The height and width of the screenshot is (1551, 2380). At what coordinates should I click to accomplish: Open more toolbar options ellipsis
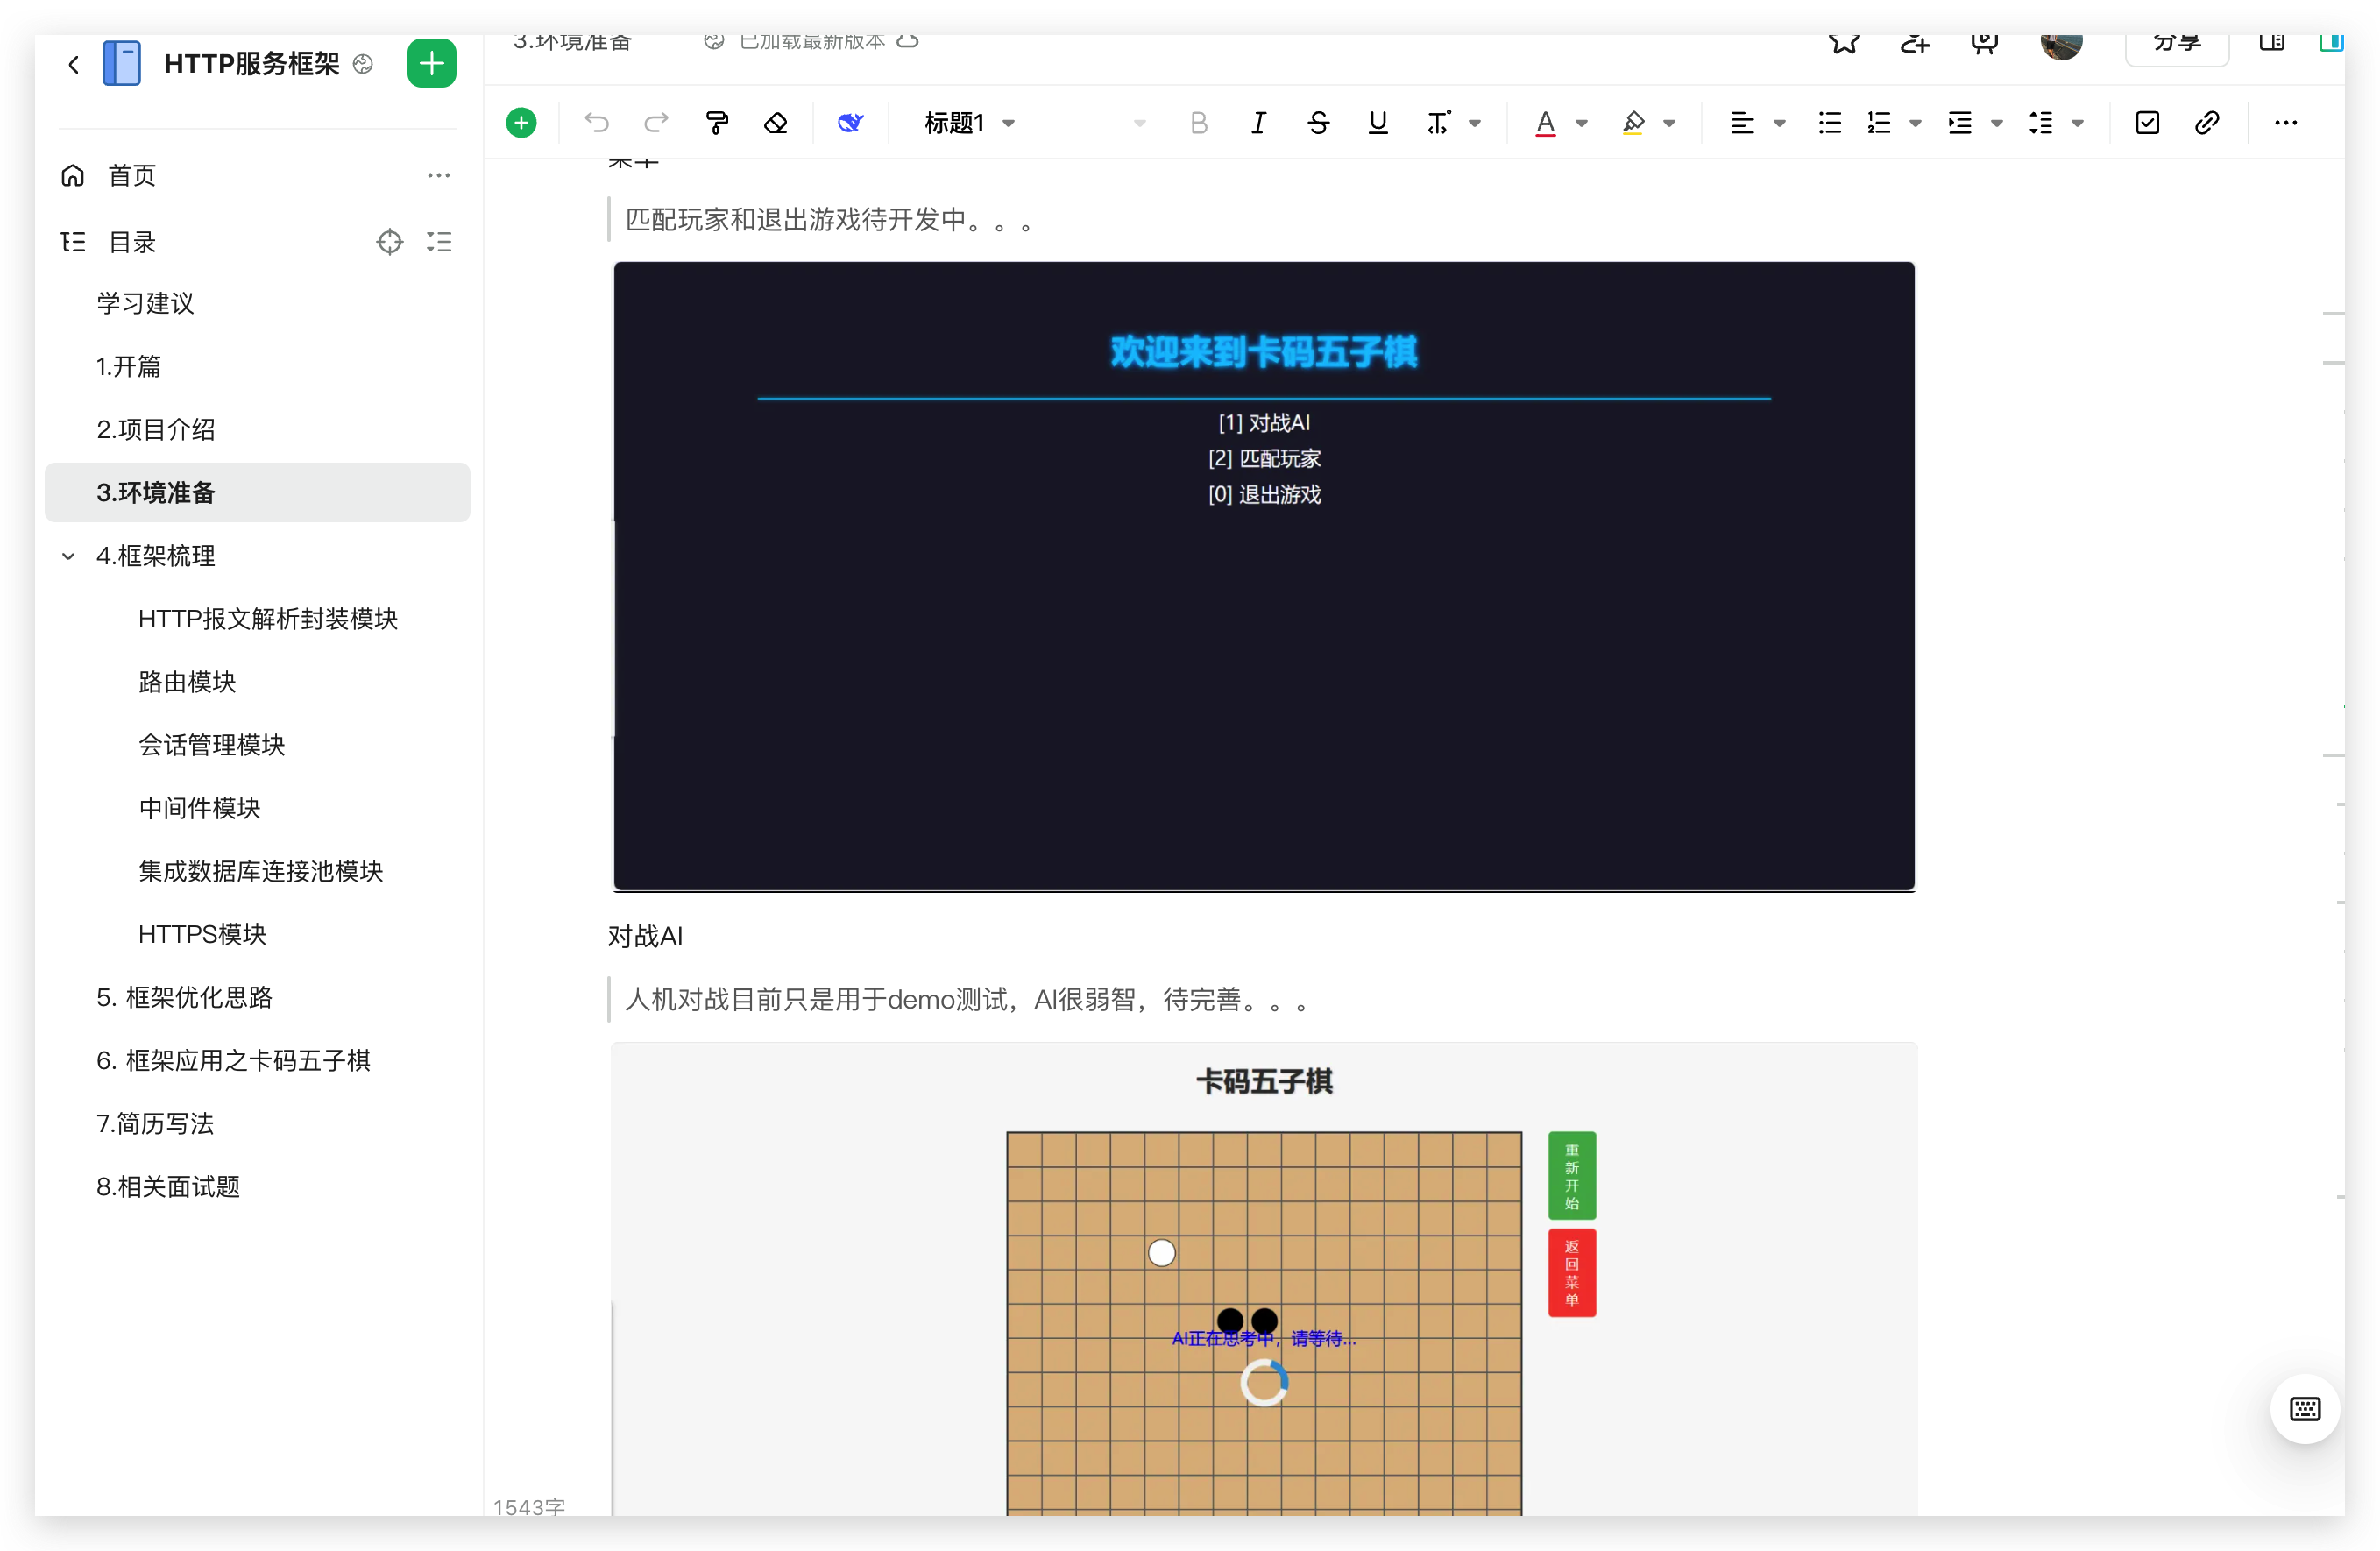point(2286,123)
